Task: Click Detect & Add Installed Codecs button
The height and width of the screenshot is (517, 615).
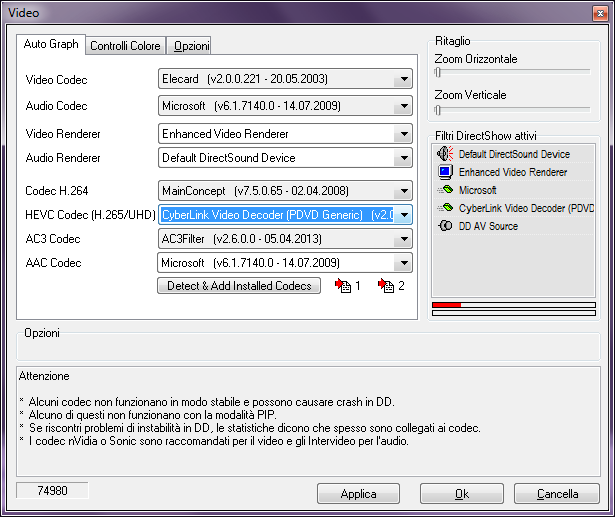Action: tap(239, 286)
